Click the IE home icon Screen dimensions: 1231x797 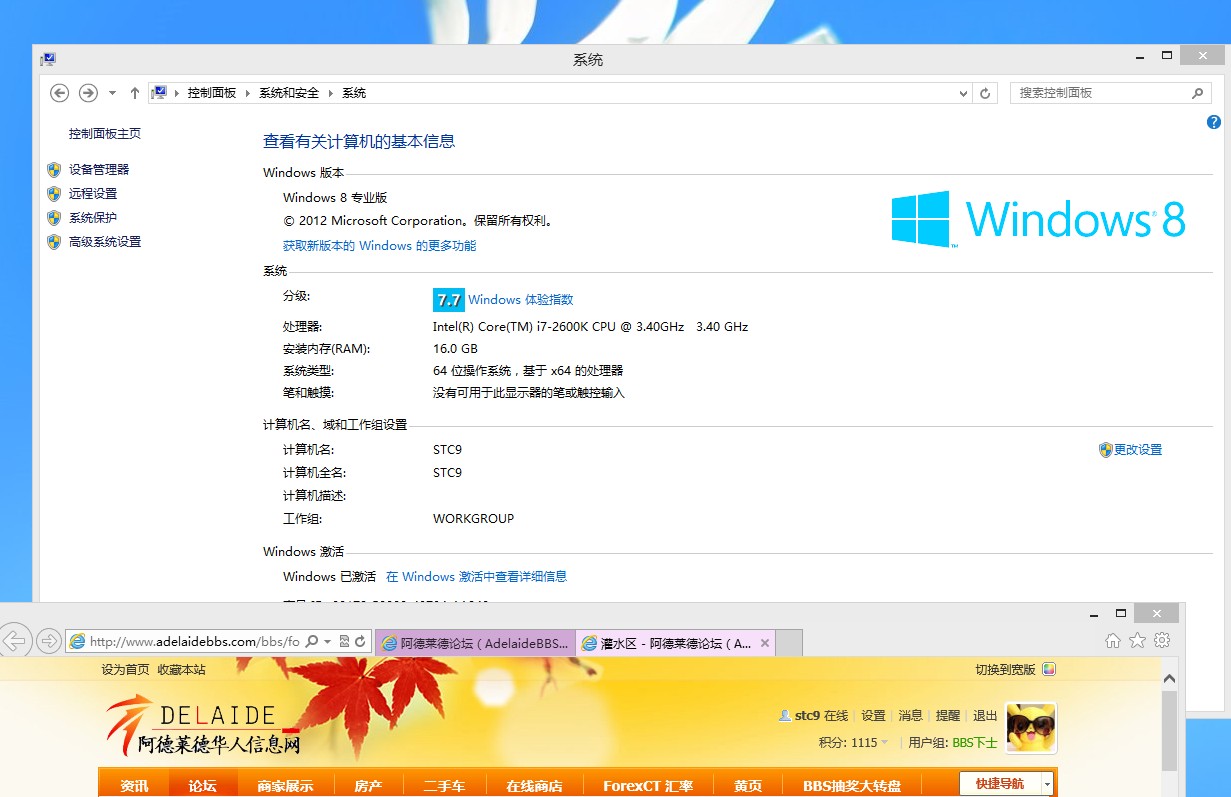pos(1113,640)
